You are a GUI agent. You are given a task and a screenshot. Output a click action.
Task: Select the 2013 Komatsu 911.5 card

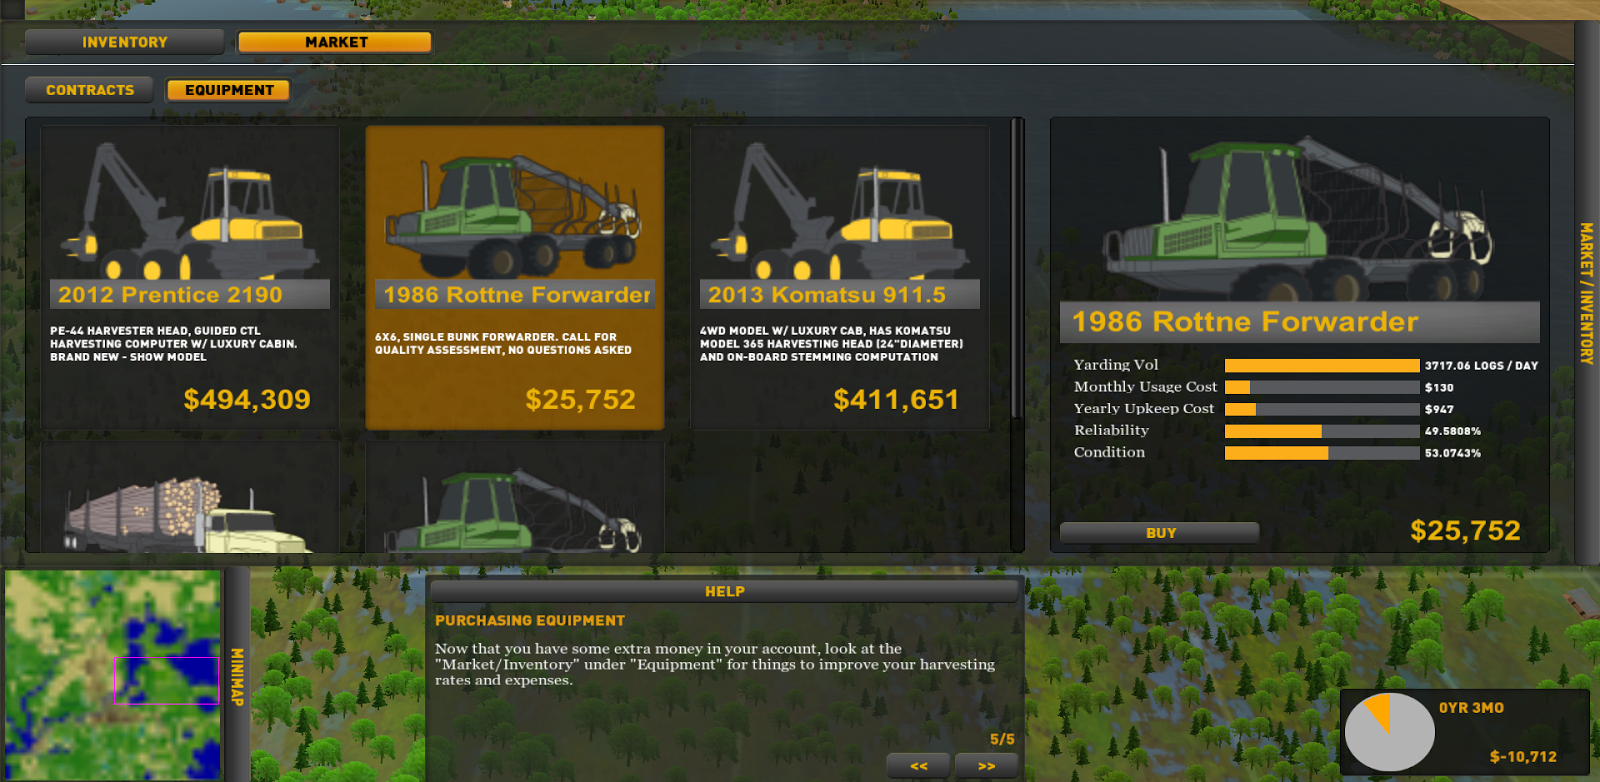(840, 278)
